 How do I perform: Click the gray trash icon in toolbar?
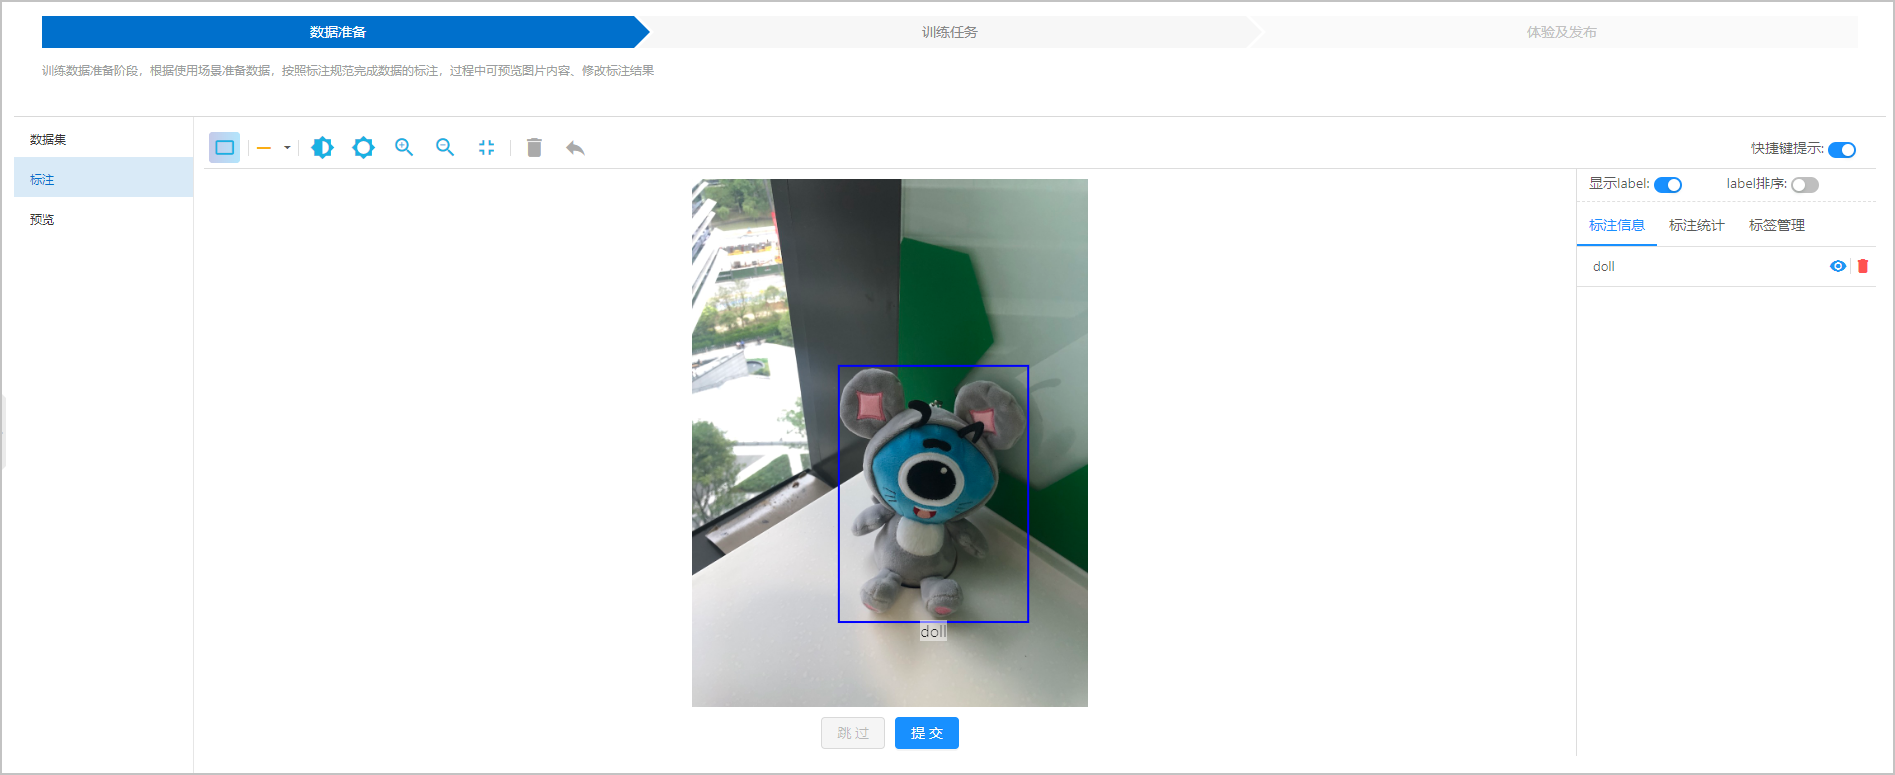534,148
